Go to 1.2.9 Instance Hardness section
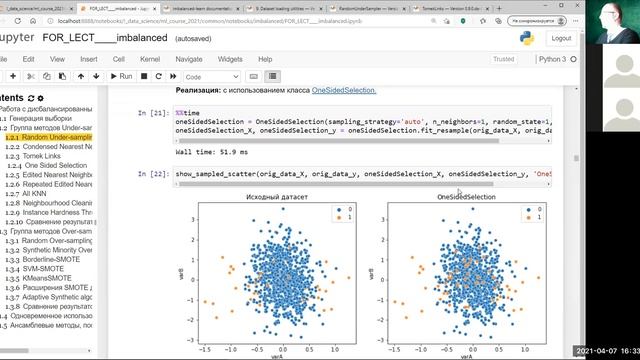 pos(49,212)
